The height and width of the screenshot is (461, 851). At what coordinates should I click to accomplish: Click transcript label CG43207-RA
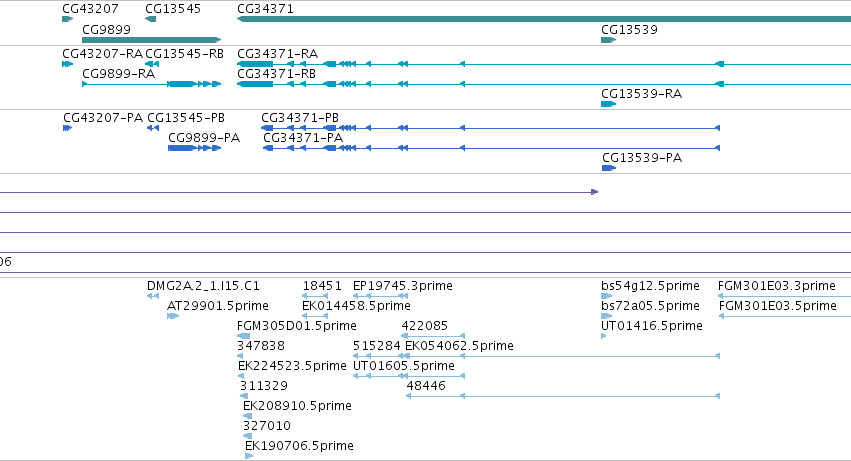pyautogui.click(x=102, y=53)
